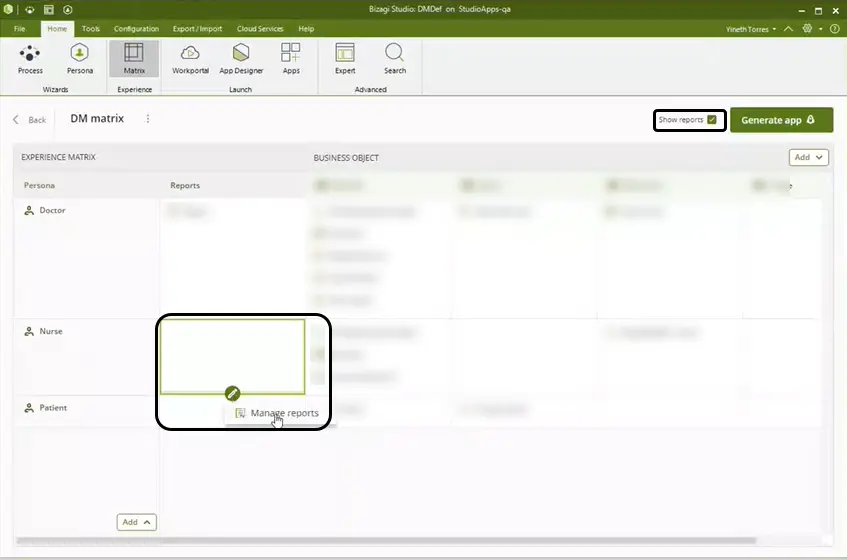Viewport: 847px width, 559px height.
Task: Click the Bizagi logo icon in title bar
Action: click(8, 9)
